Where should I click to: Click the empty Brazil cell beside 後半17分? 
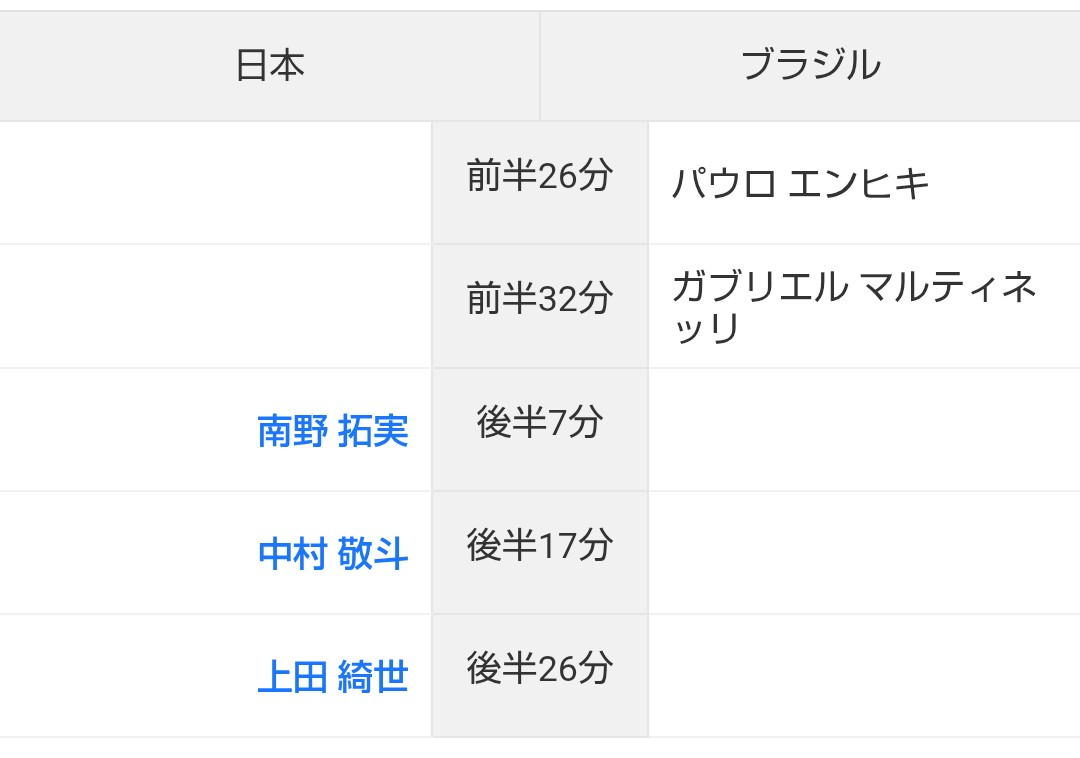coord(864,552)
